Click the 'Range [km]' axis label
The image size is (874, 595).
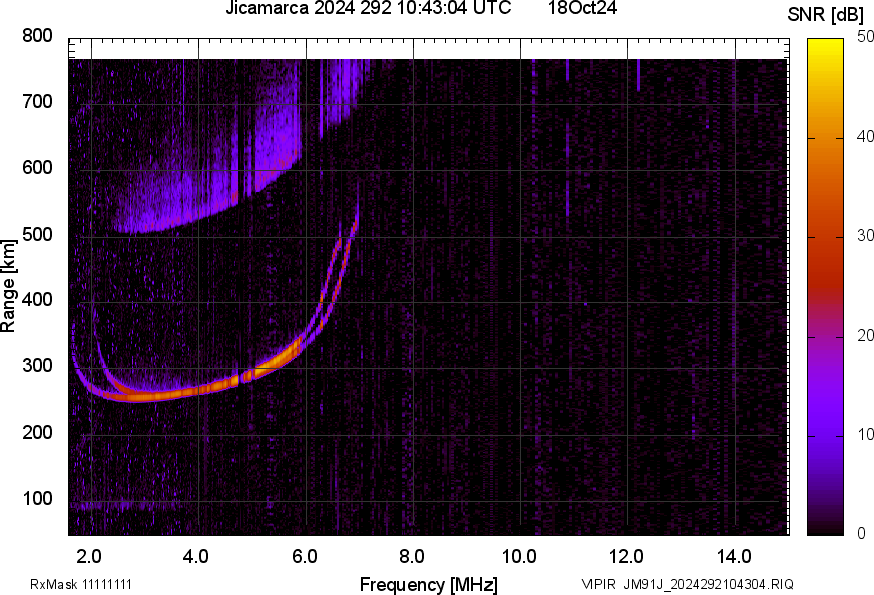coord(8,286)
